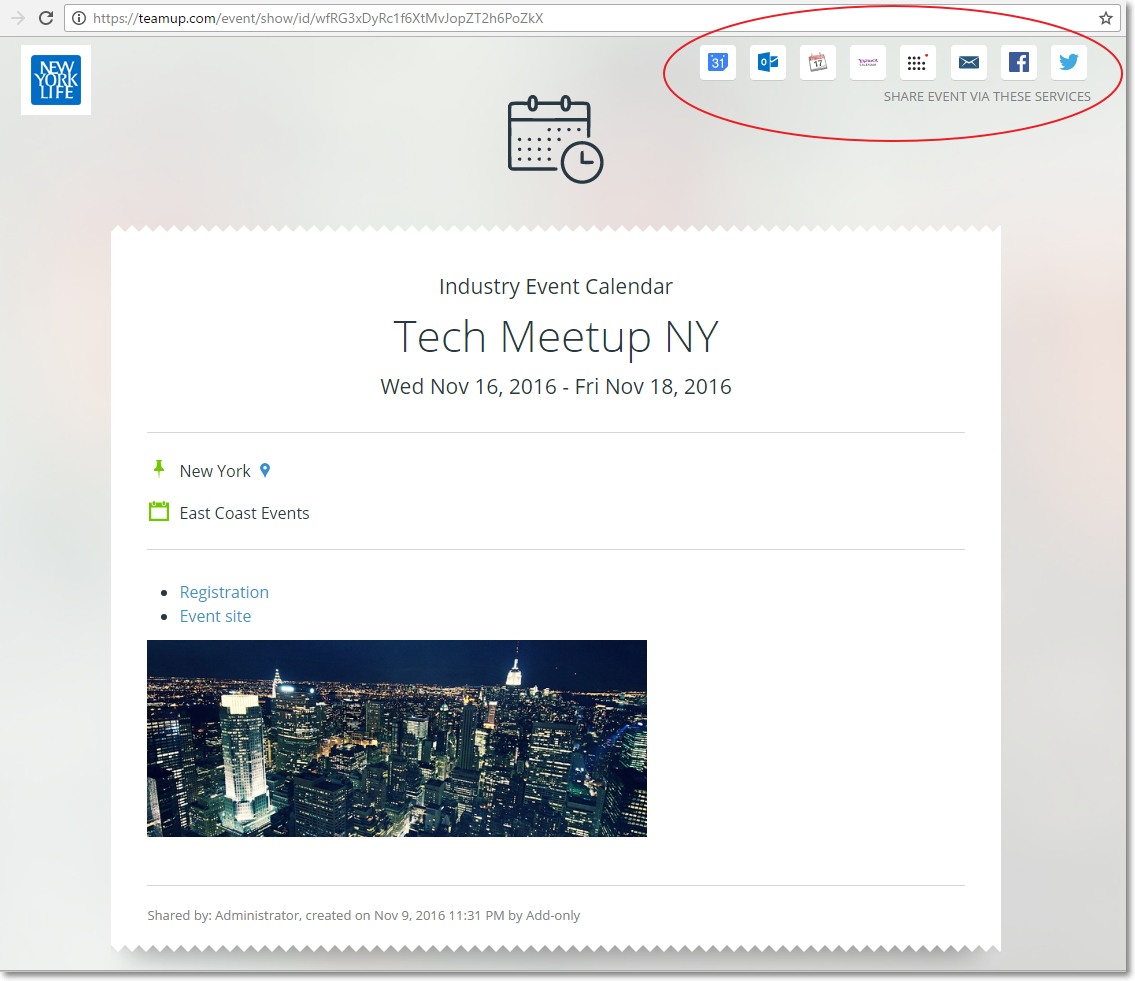Click the event date range text
Screen dimensions: 1135x981
(556, 387)
